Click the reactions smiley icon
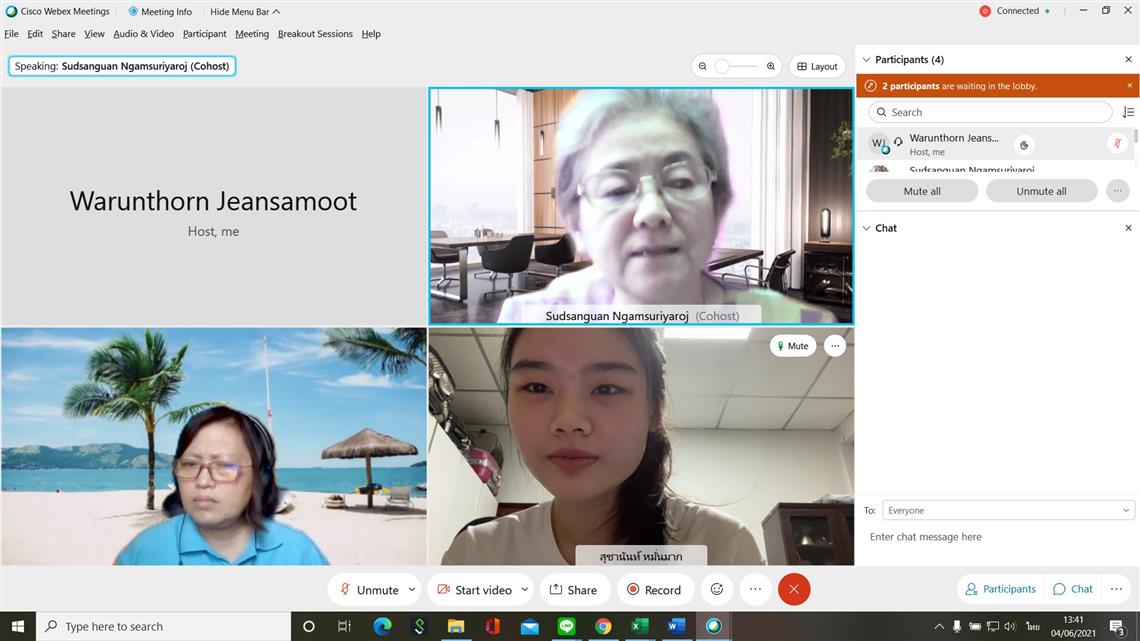The image size is (1140, 641). coord(716,590)
